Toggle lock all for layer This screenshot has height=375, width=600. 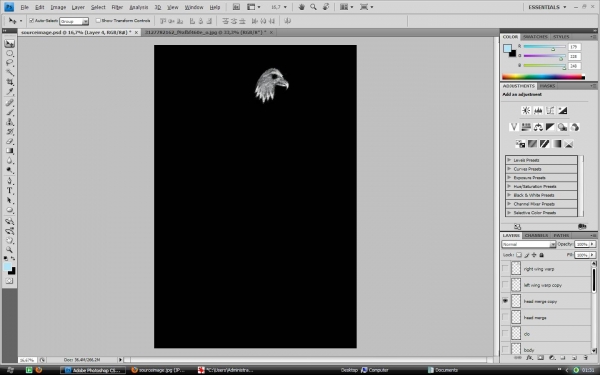tap(541, 255)
